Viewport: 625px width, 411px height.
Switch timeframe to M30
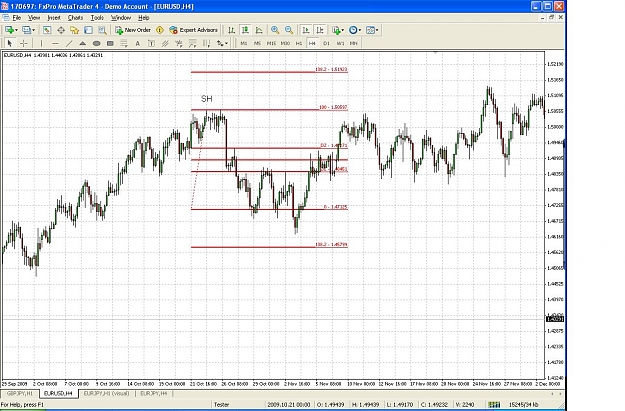(285, 43)
